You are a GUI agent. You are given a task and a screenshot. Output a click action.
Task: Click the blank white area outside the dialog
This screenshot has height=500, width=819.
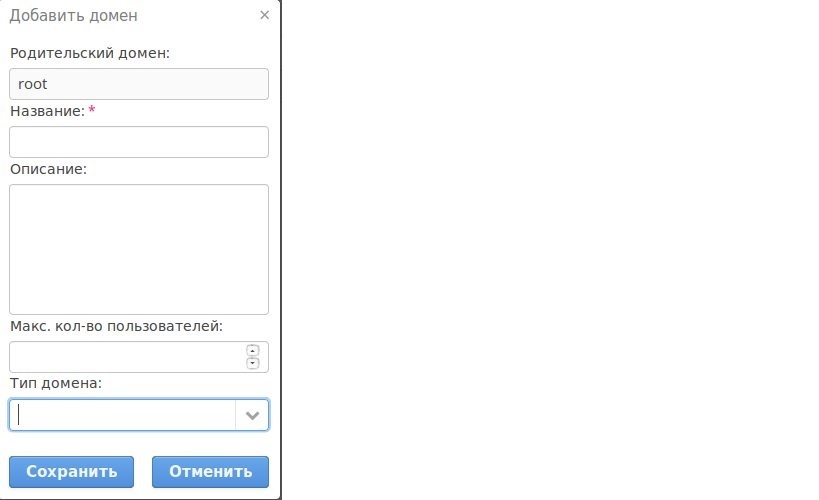coord(548,251)
